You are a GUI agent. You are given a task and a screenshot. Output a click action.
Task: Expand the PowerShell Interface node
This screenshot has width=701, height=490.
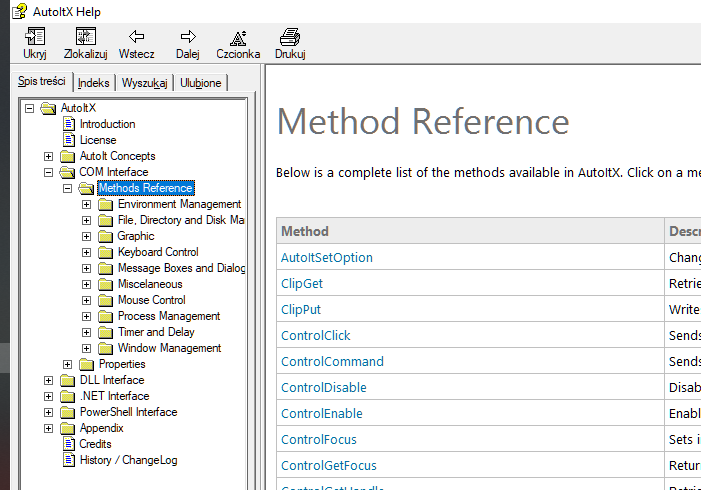tap(48, 413)
